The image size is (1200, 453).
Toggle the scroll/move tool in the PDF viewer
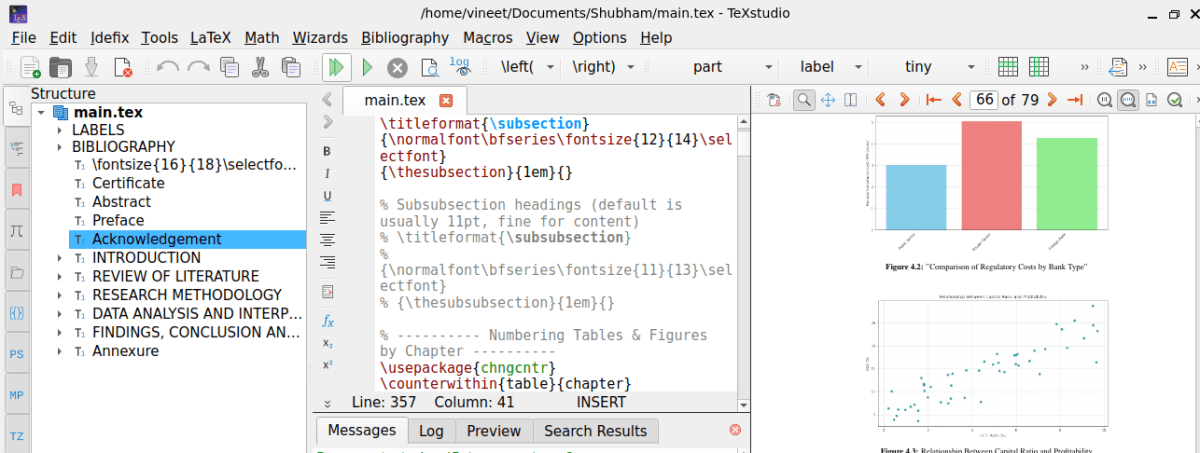[828, 99]
